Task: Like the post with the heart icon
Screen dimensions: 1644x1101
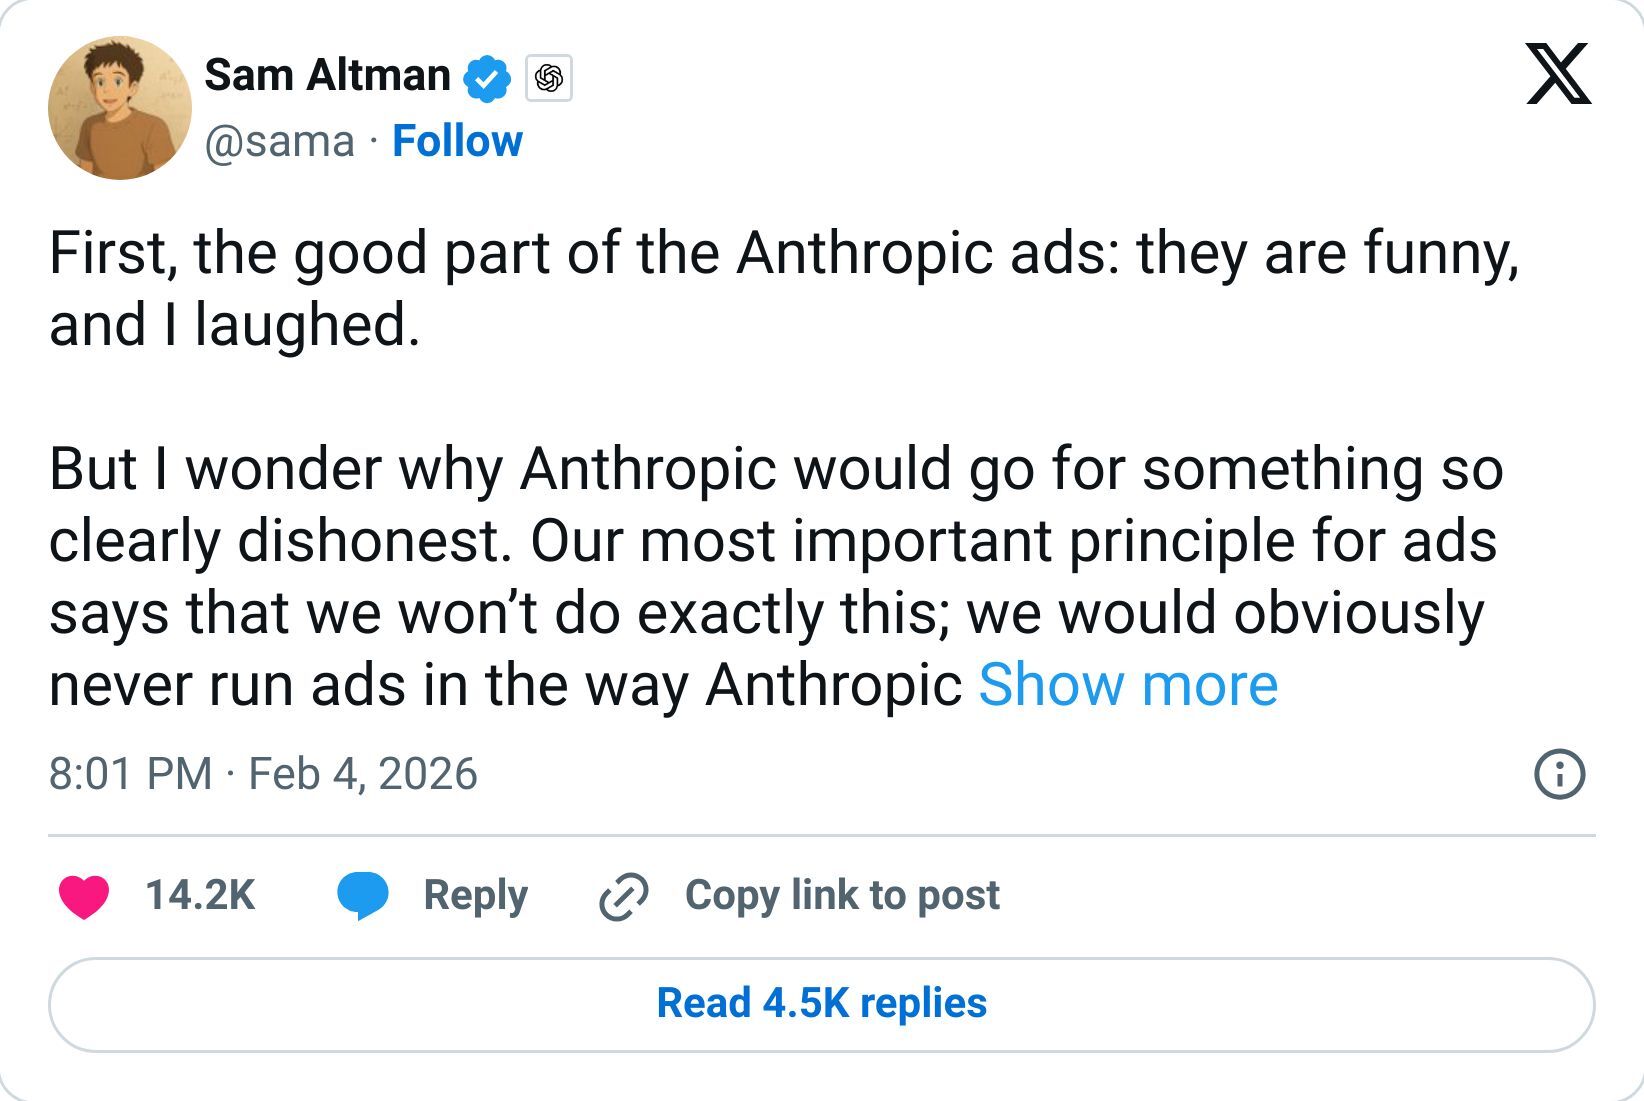Action: click(x=84, y=896)
